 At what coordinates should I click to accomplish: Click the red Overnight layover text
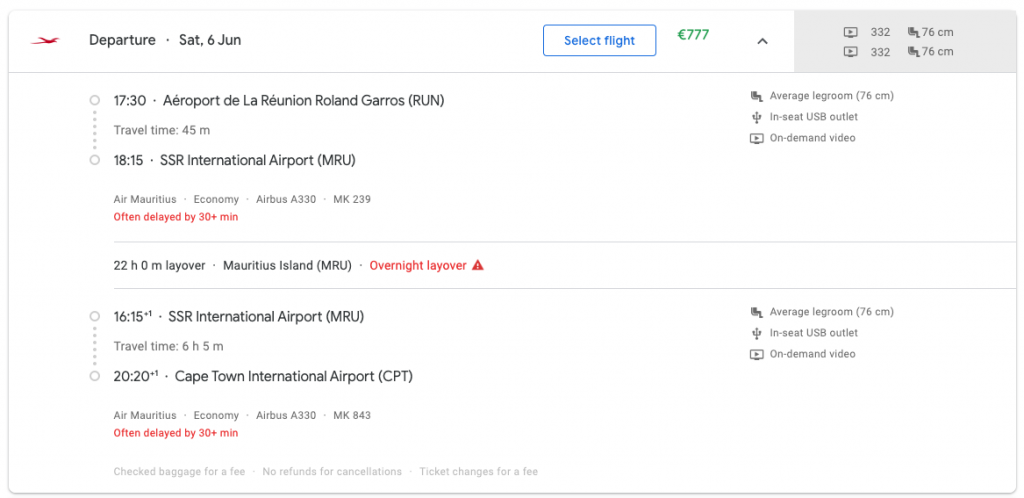pyautogui.click(x=418, y=266)
